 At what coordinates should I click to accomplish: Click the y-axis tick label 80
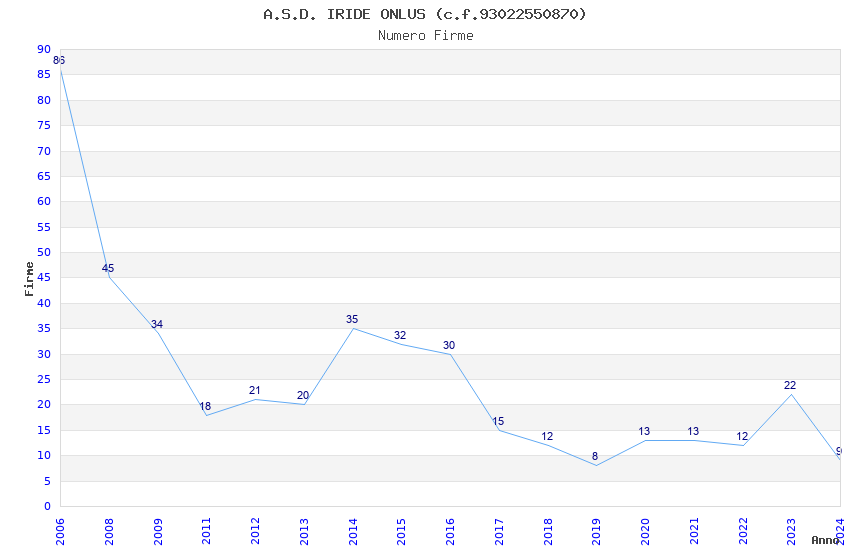pos(44,100)
